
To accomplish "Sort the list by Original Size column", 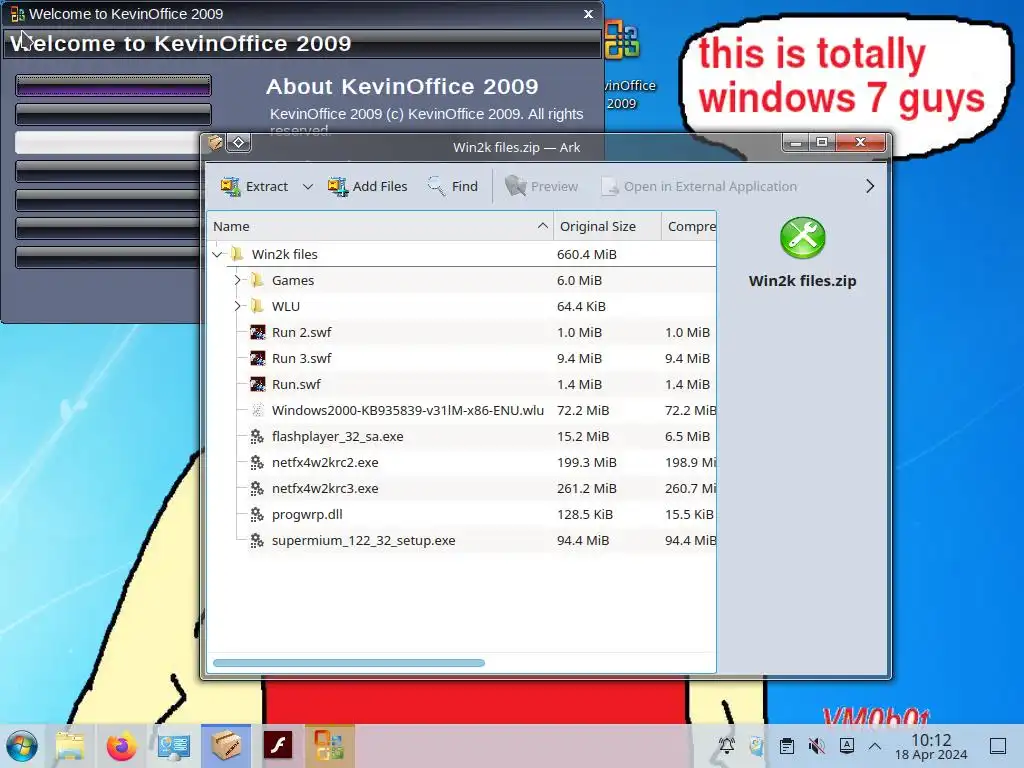I will 607,227.
